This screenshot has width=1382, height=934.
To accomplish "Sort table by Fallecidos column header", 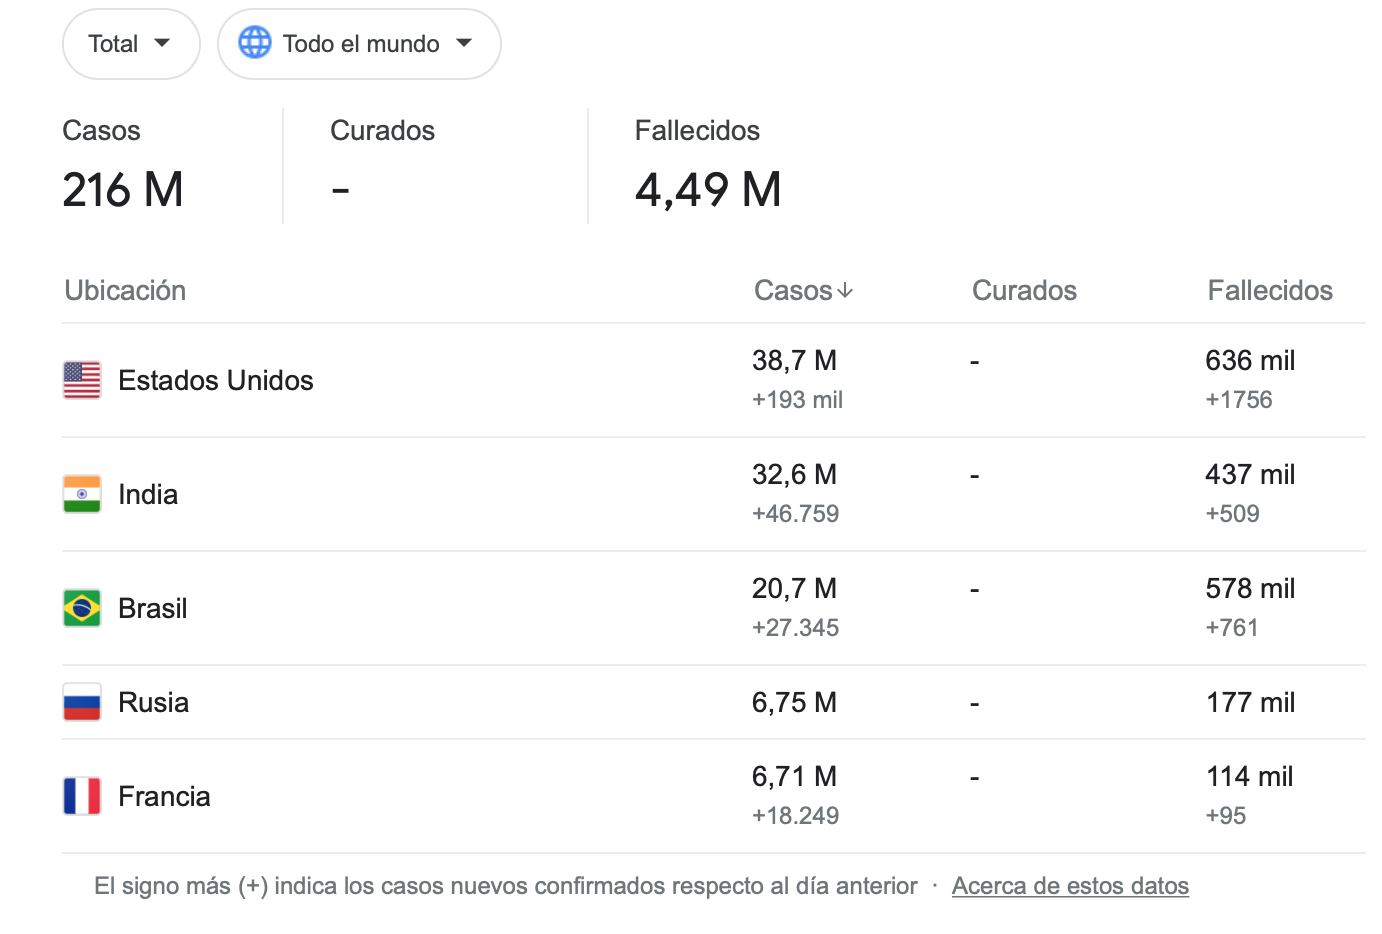I will [1270, 291].
